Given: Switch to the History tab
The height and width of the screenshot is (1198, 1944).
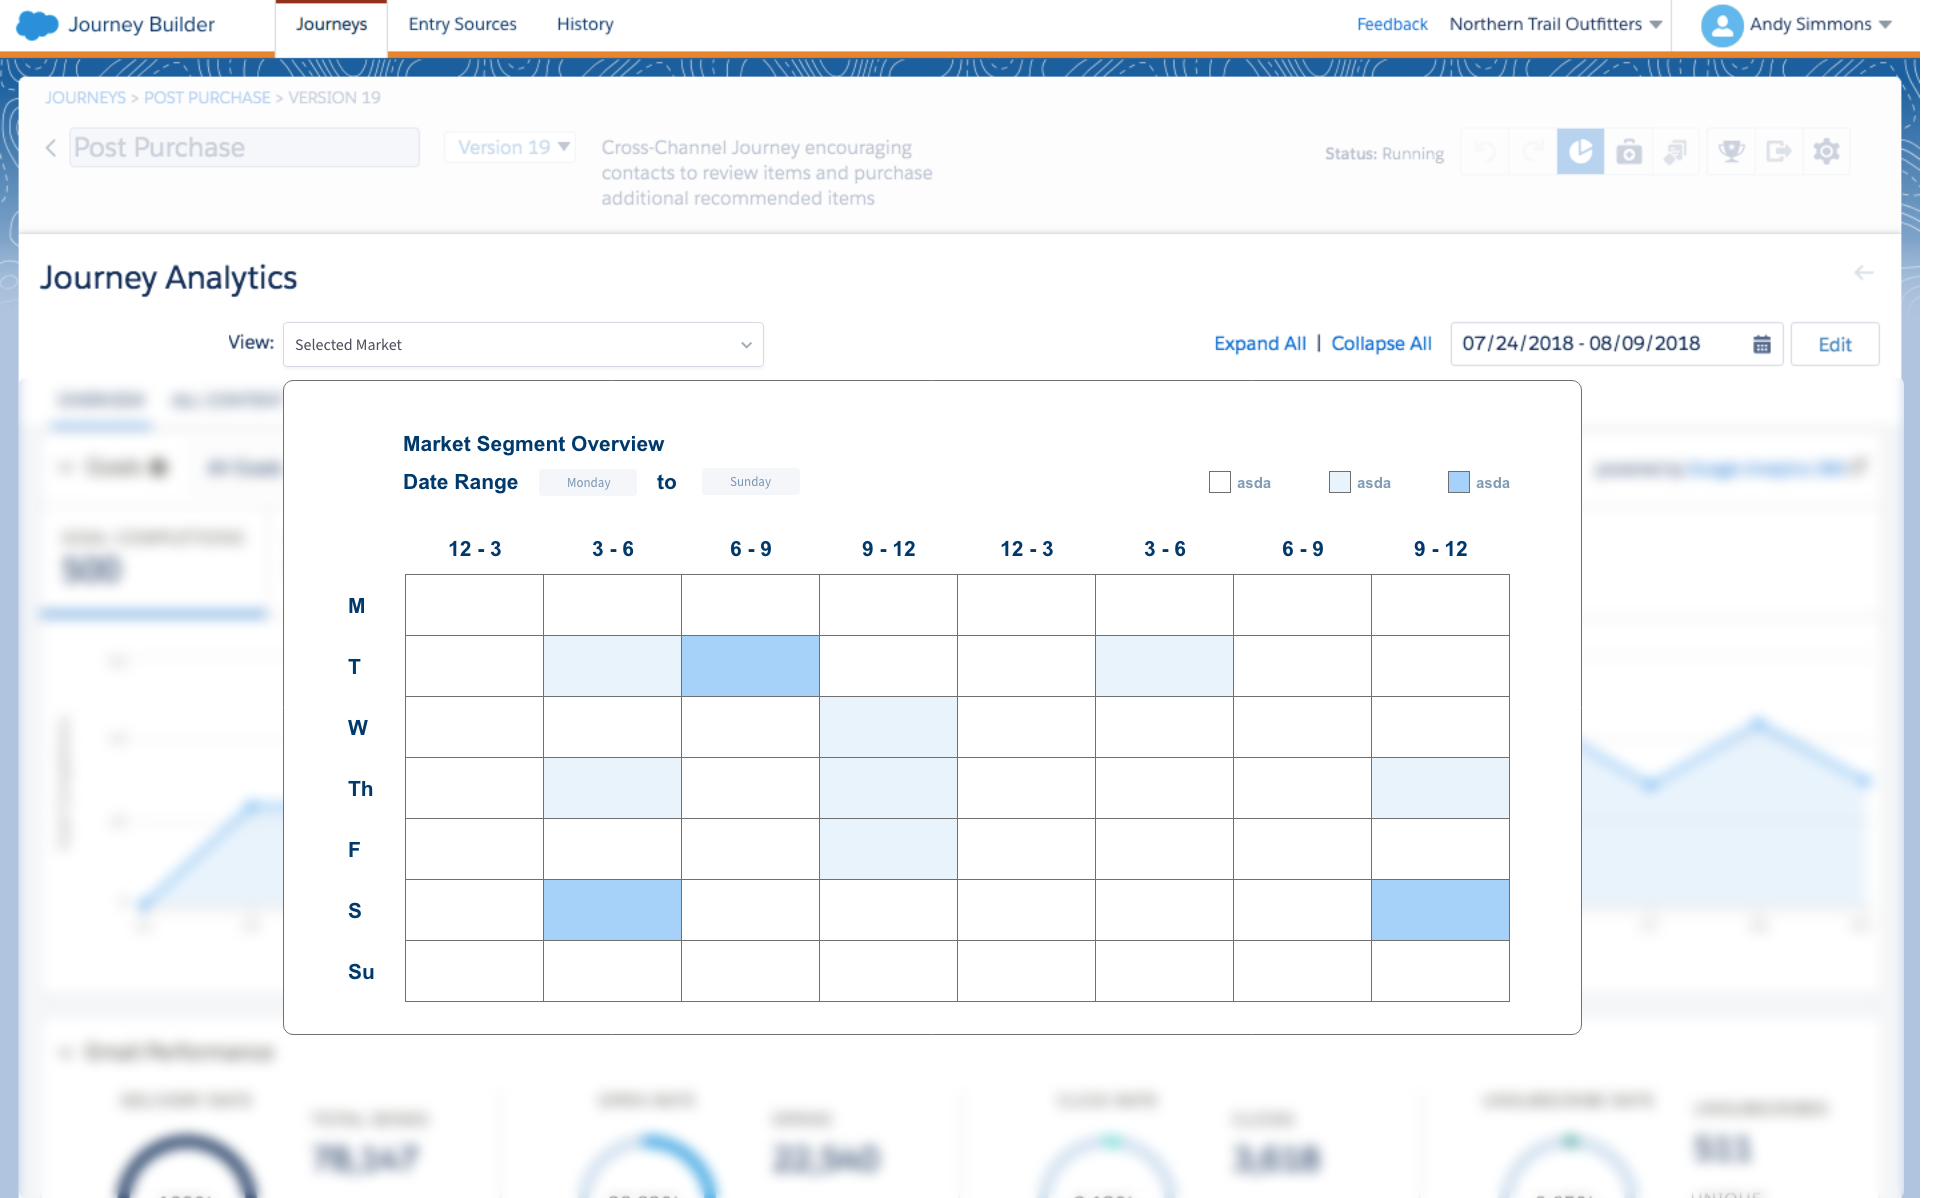Looking at the screenshot, I should (x=585, y=24).
